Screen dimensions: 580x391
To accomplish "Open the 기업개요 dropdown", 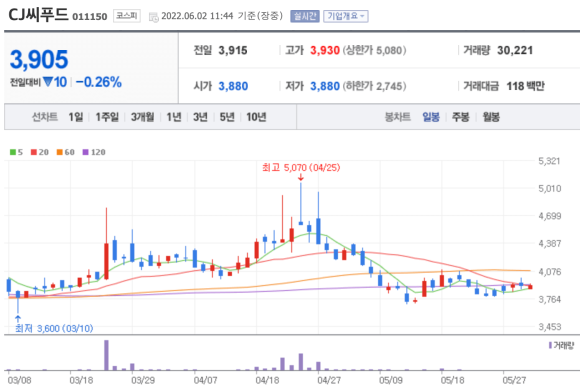I will (345, 16).
